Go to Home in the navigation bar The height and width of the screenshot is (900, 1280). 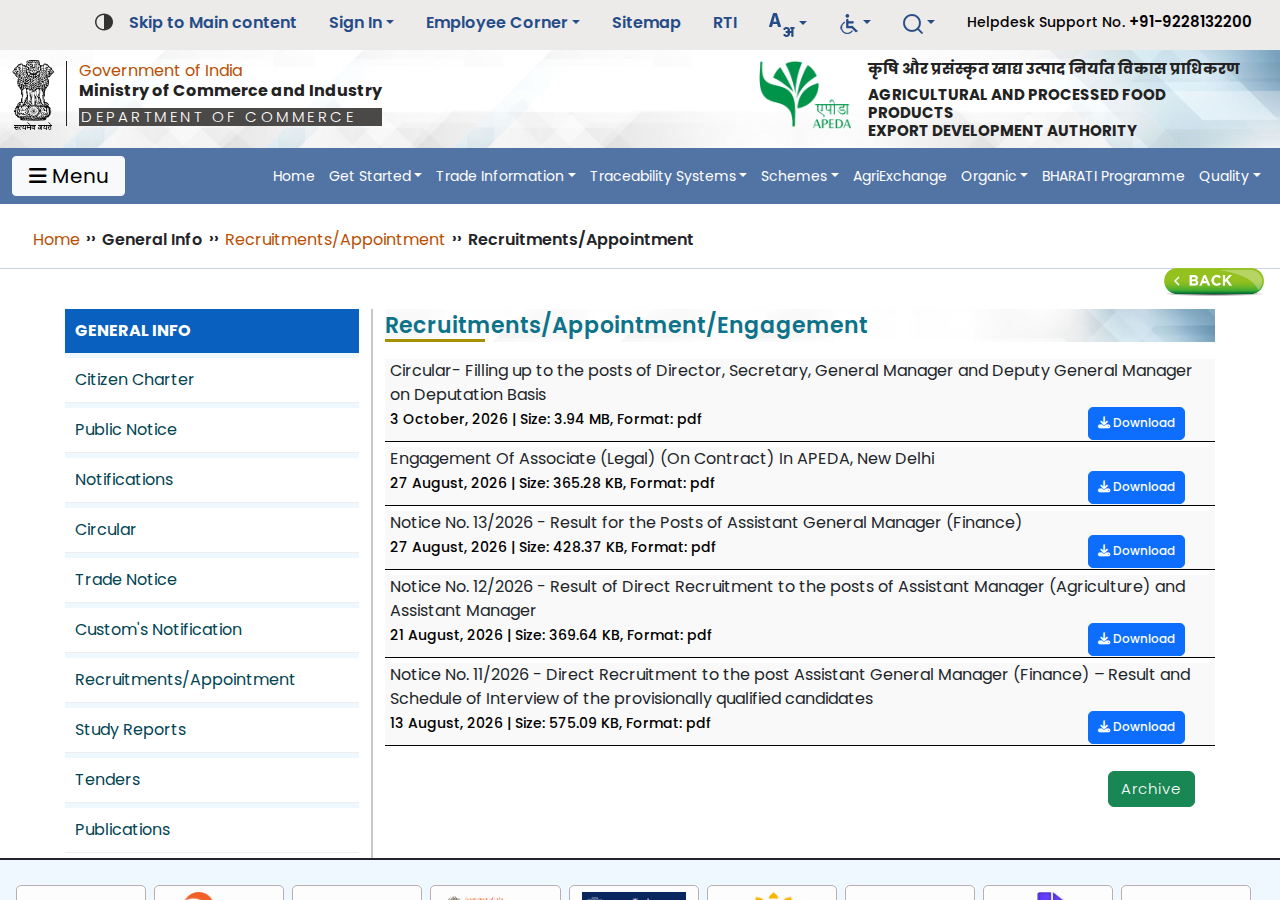(294, 176)
